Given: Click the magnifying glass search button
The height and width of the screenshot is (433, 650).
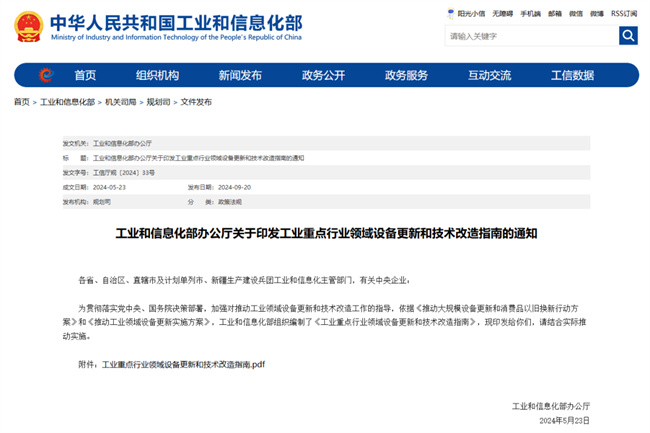Looking at the screenshot, I should (628, 36).
